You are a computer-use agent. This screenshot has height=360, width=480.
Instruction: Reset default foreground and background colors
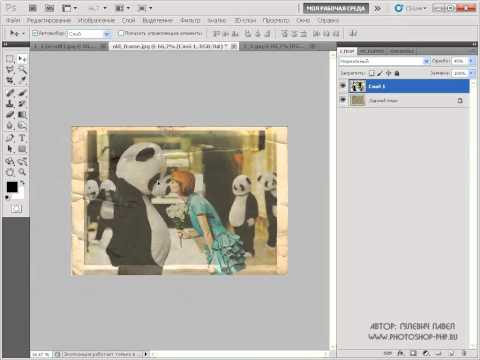click(7, 197)
